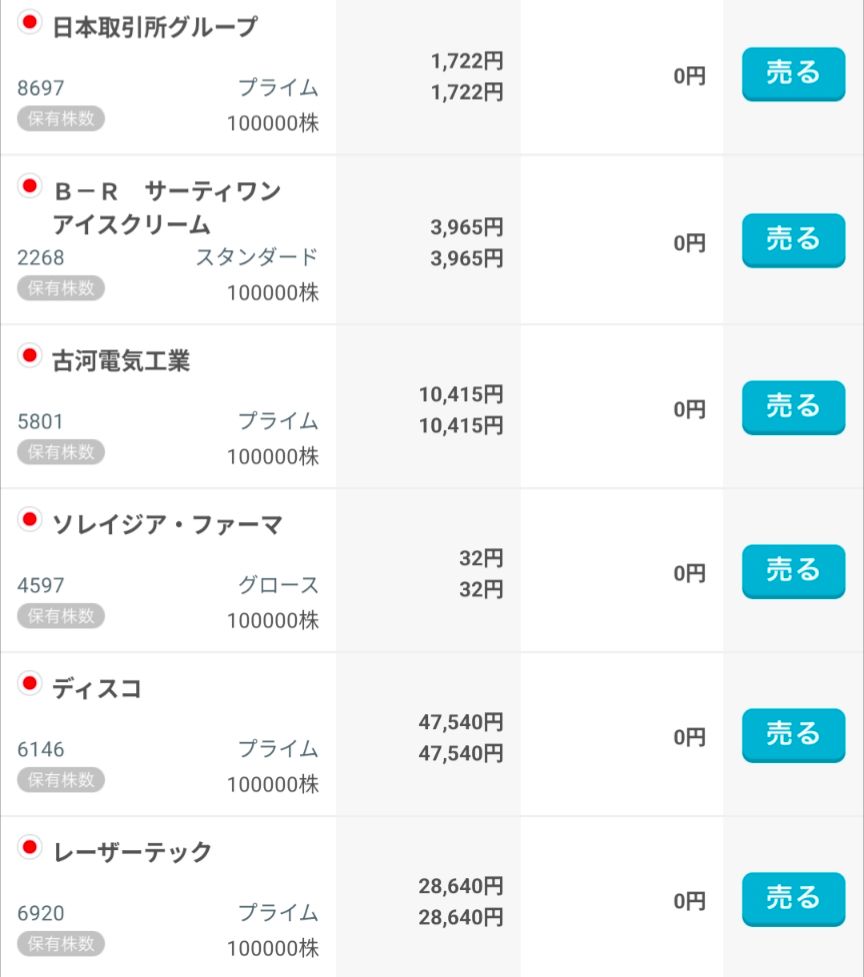Click 売る beside レーザーテック
Screen dimensions: 864x977
(793, 899)
